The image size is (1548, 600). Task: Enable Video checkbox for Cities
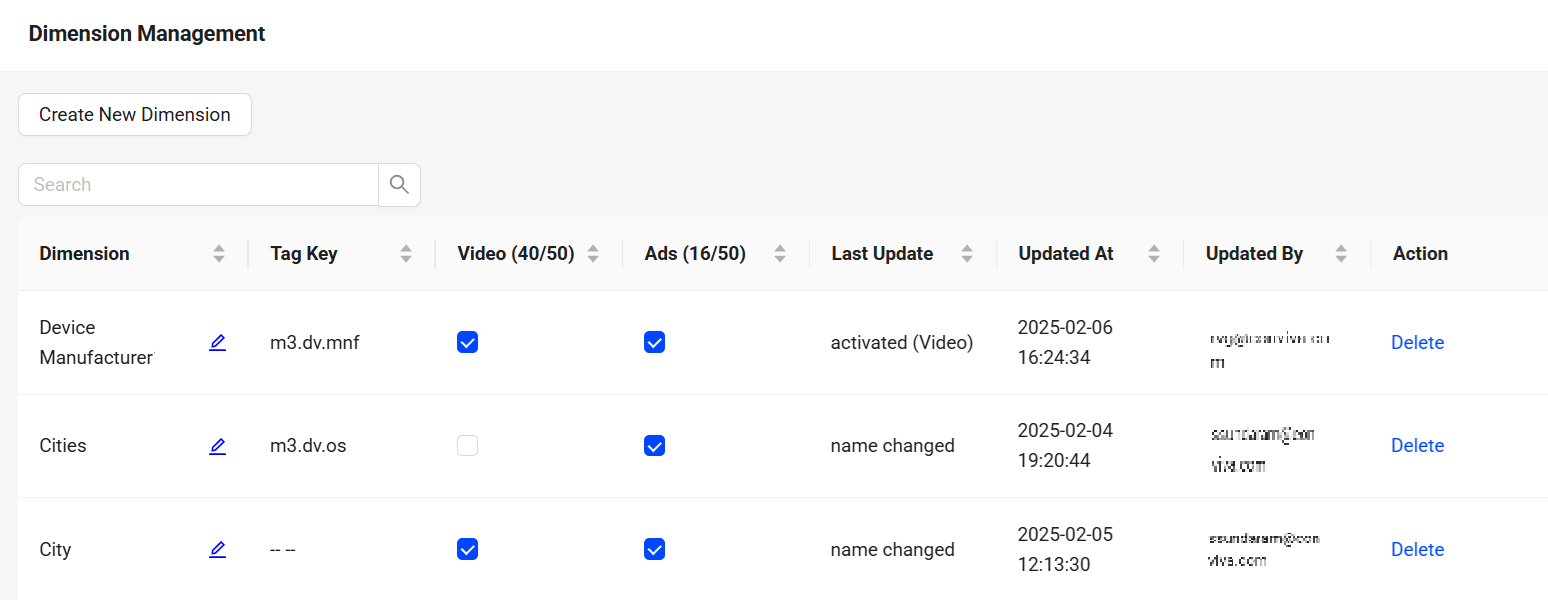pos(467,446)
